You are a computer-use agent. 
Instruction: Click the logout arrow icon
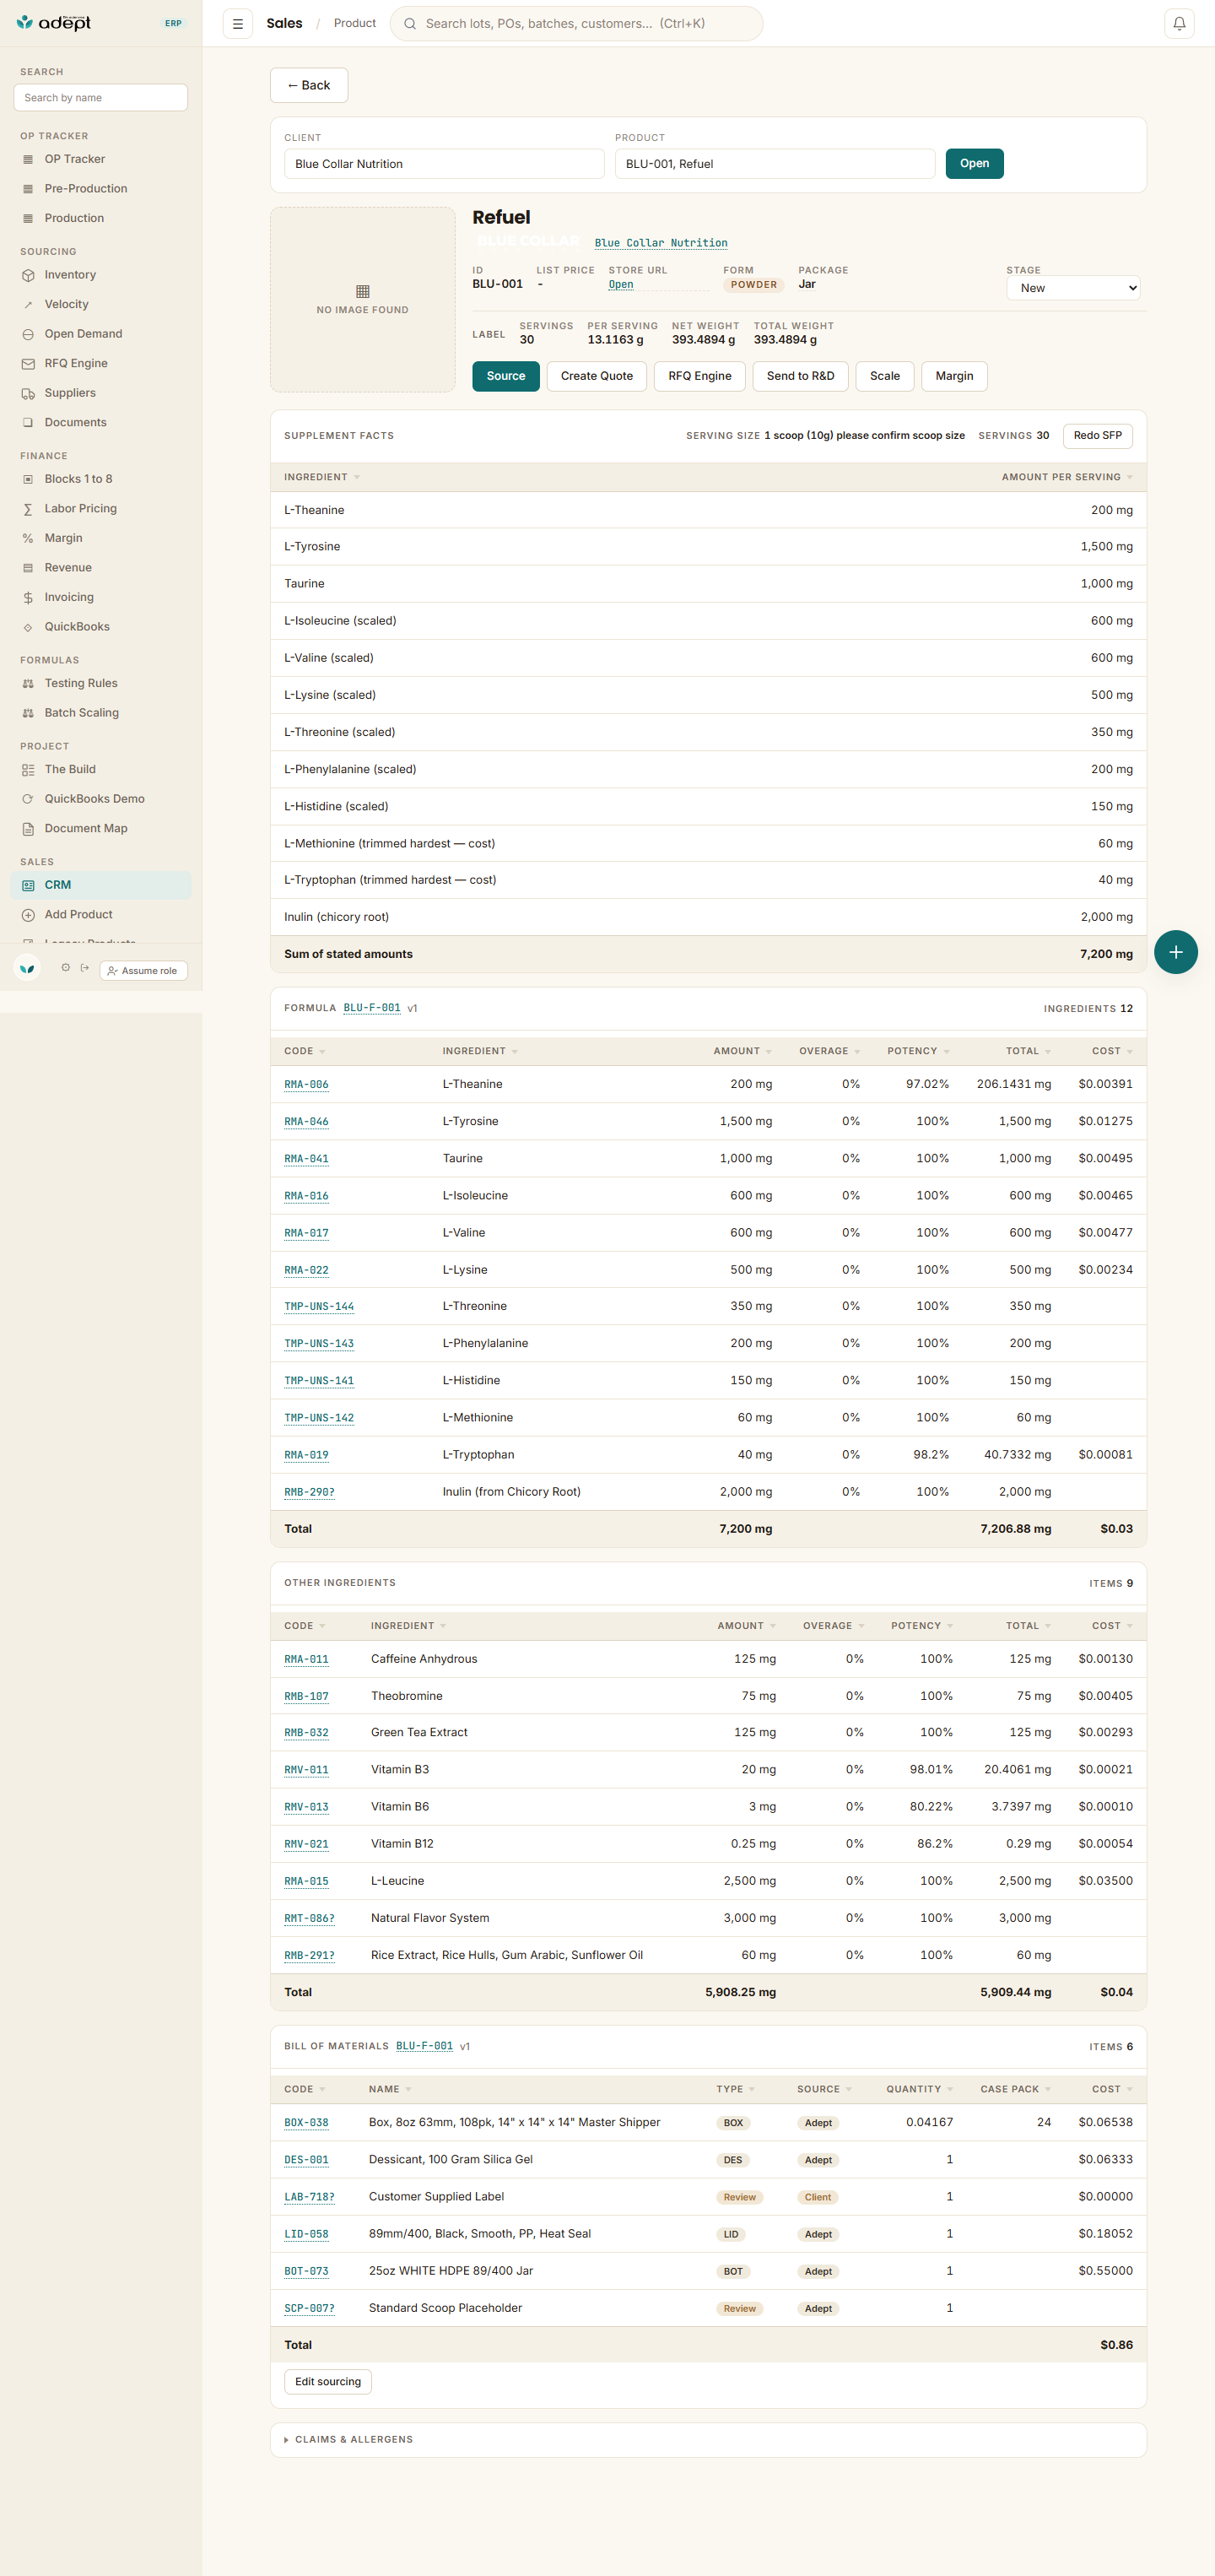(85, 967)
